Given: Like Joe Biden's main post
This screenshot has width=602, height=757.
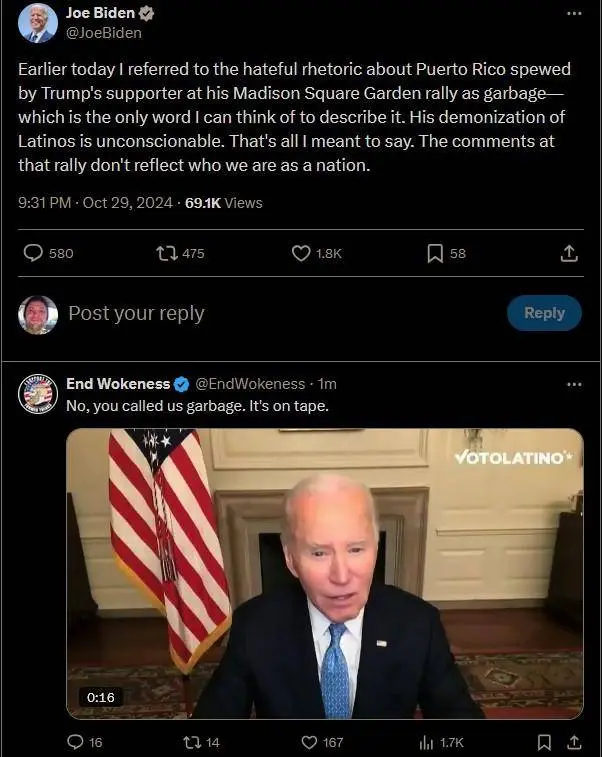Looking at the screenshot, I should 301,253.
